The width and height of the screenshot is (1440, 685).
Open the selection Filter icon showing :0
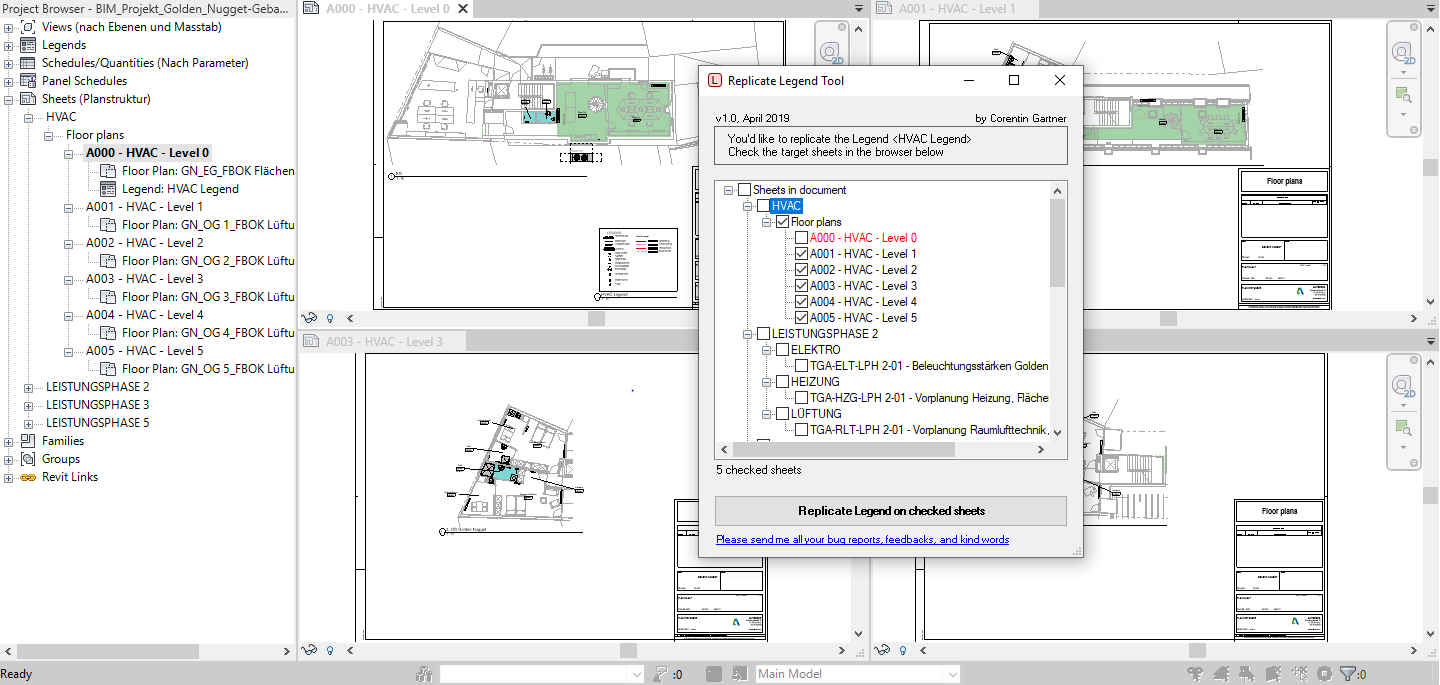1348,673
